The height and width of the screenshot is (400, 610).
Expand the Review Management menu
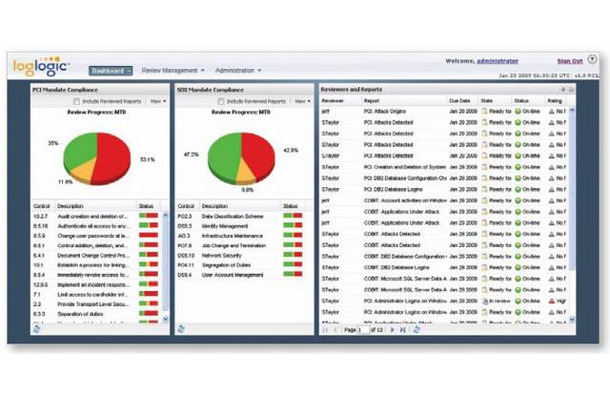[173, 70]
